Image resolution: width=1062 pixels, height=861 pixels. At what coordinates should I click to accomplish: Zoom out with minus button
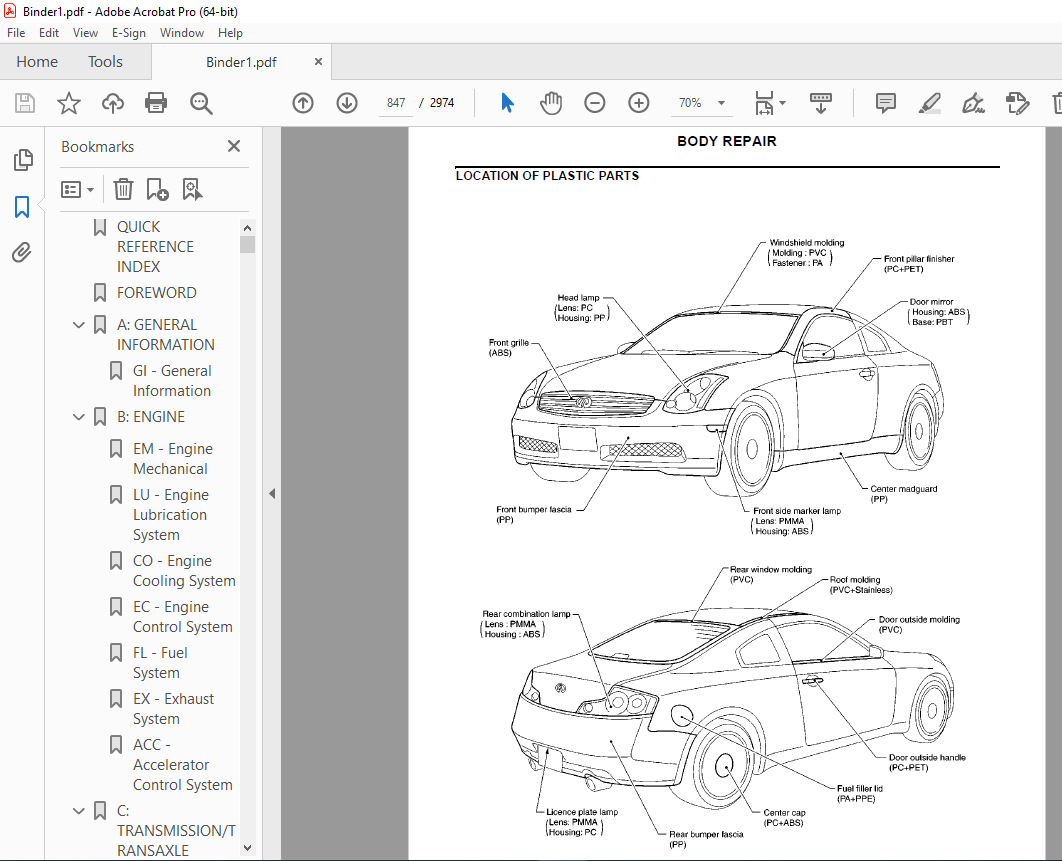[595, 103]
